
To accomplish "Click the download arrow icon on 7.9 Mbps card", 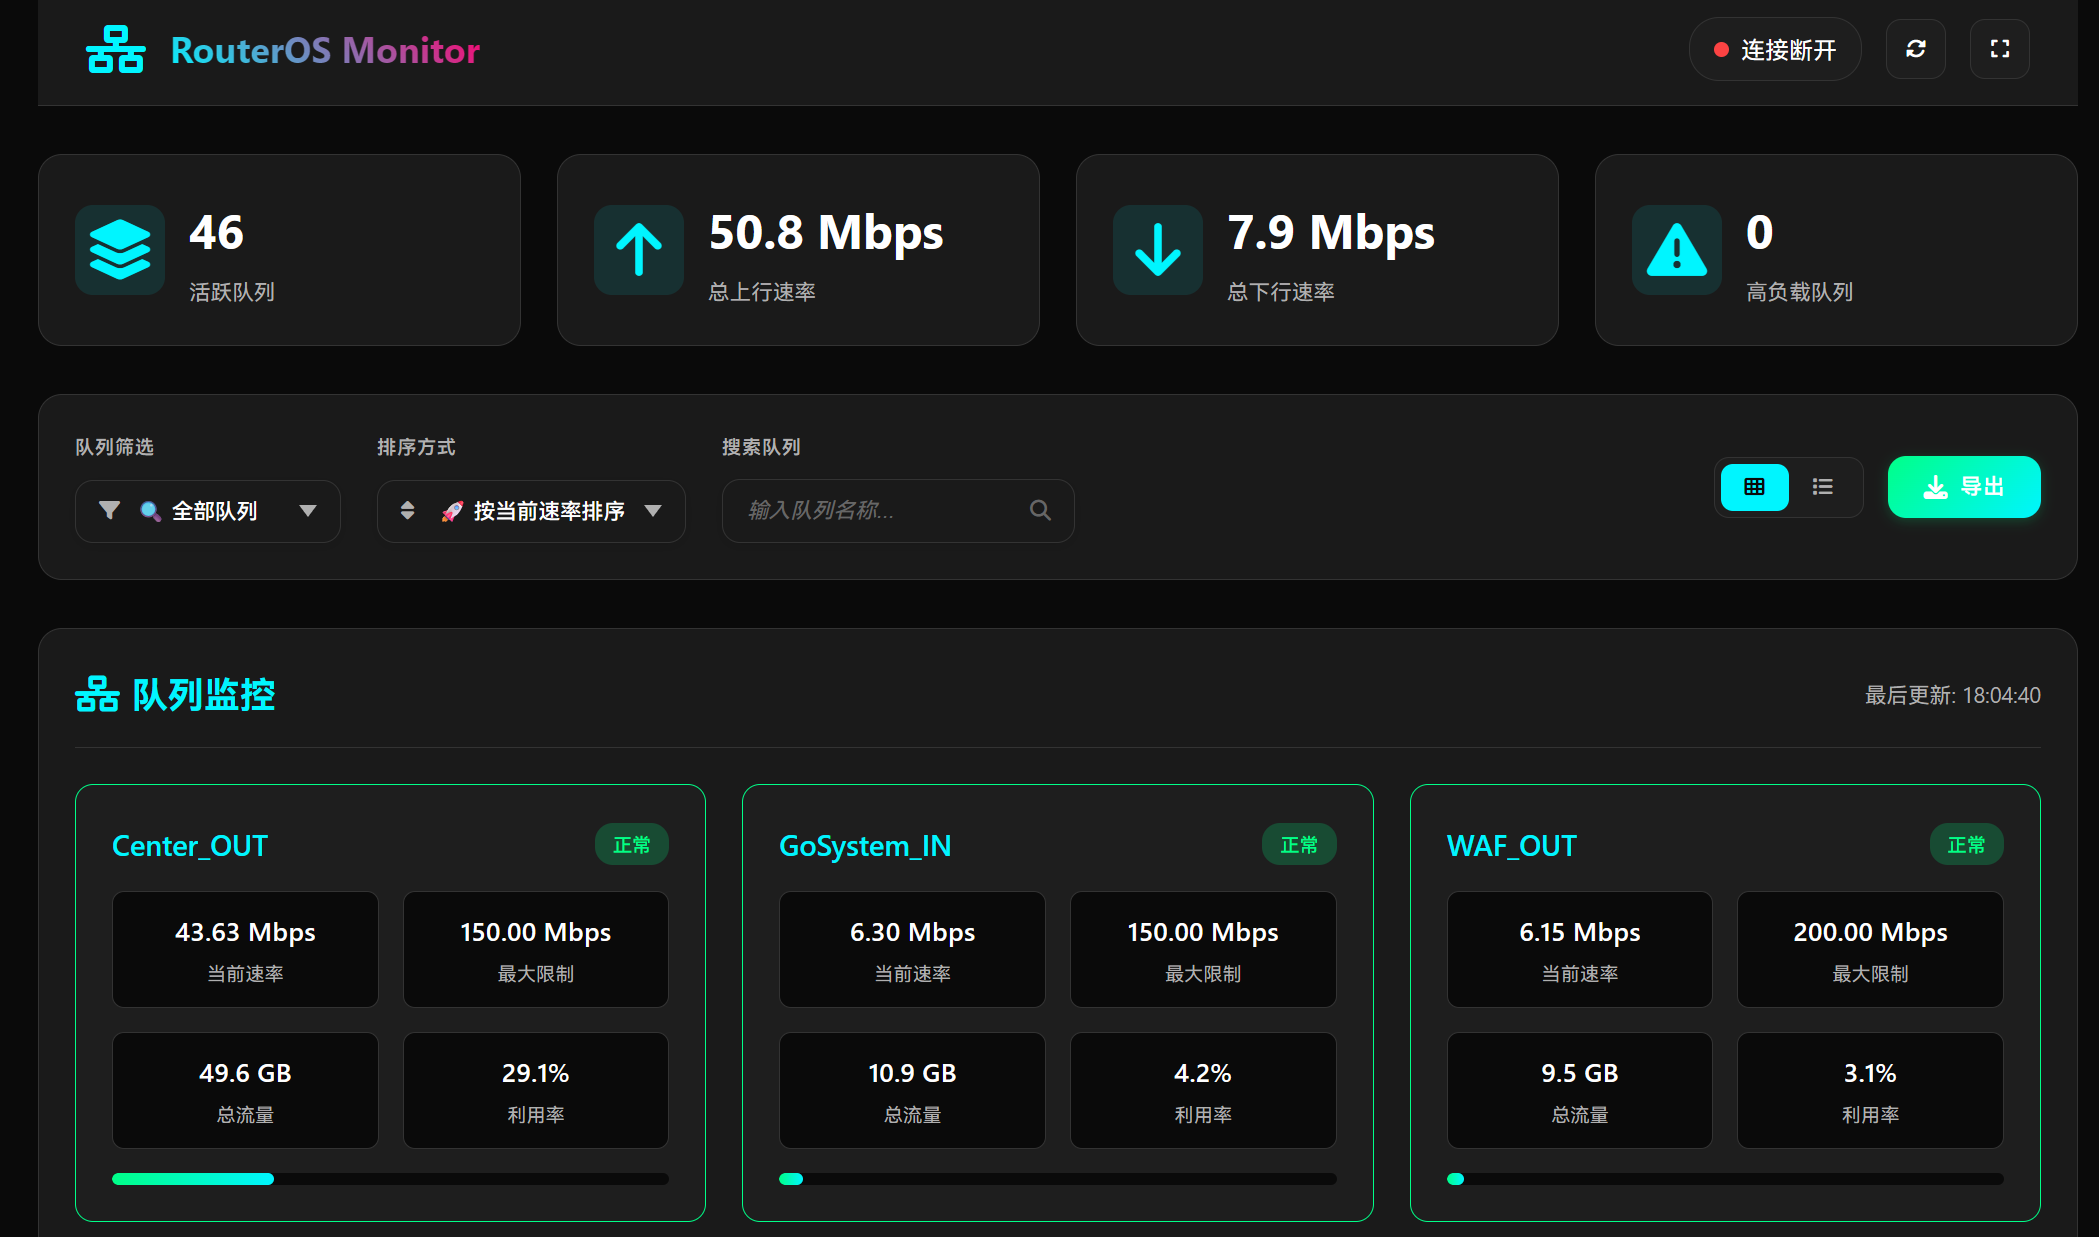I will coord(1158,250).
